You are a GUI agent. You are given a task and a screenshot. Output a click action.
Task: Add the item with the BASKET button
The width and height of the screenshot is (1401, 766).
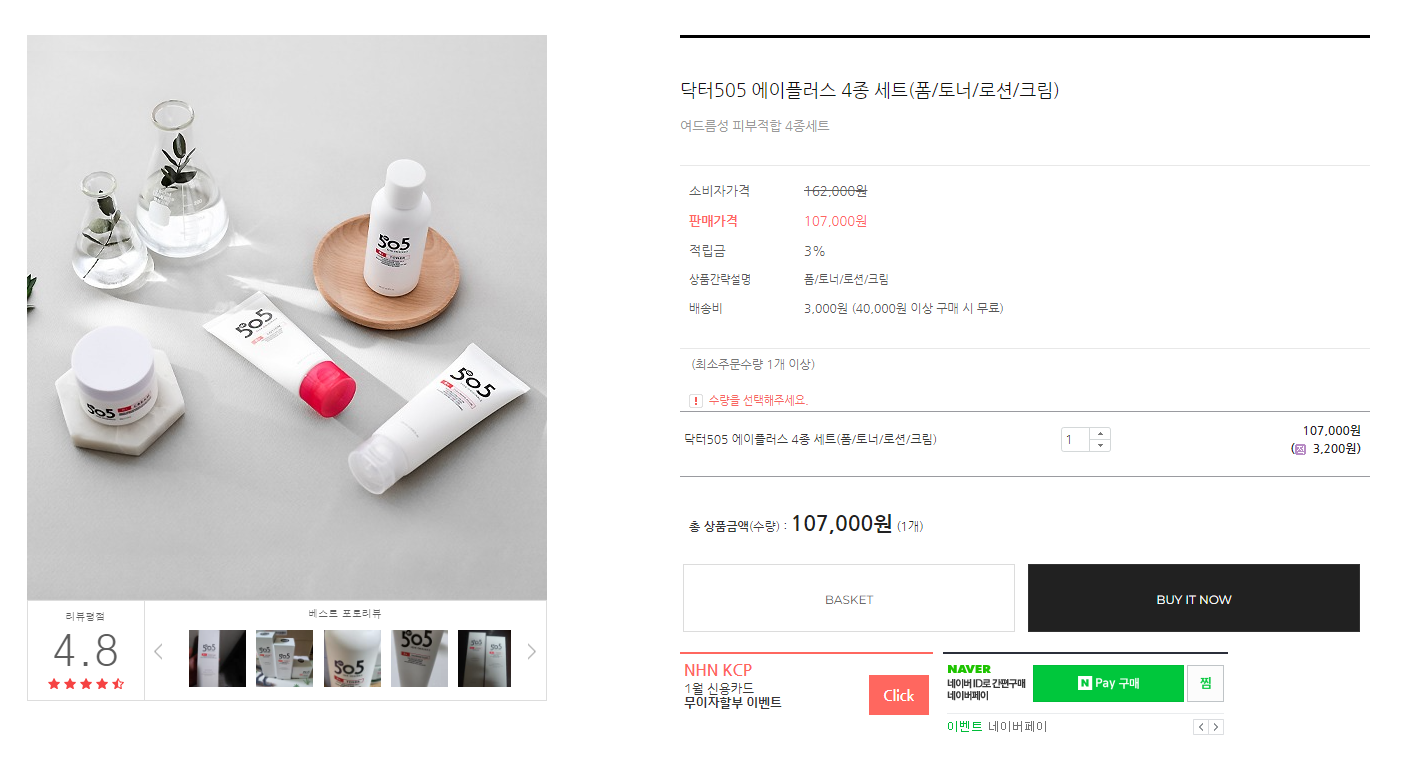pos(849,598)
